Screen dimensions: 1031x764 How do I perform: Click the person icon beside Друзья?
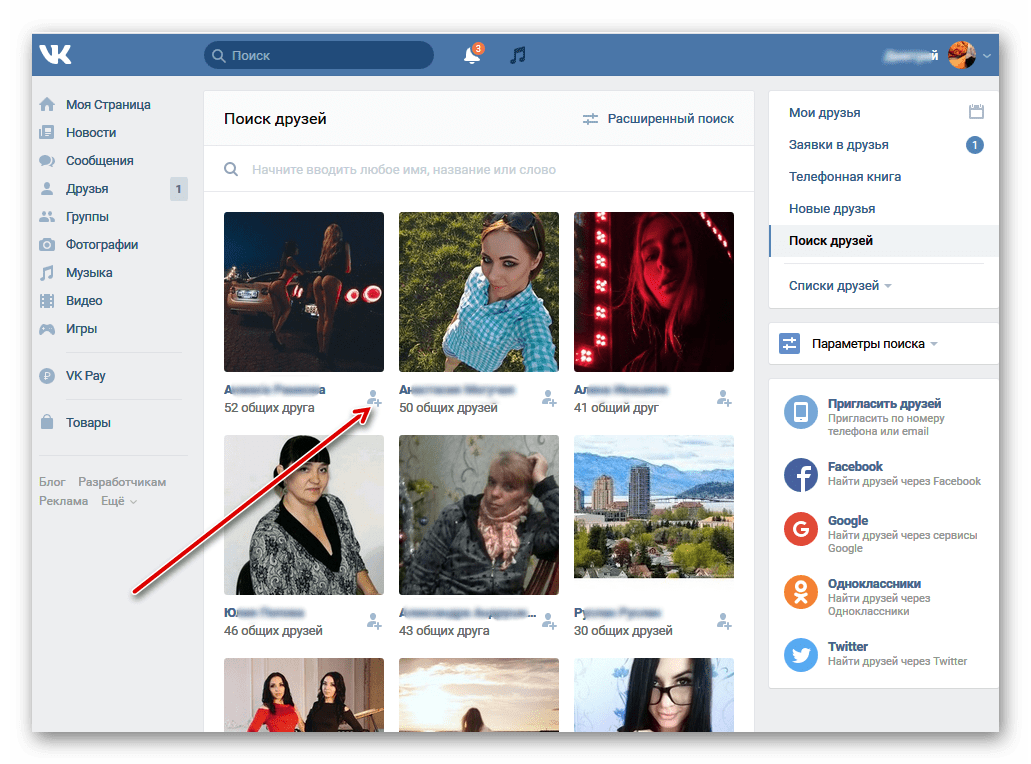(47, 189)
